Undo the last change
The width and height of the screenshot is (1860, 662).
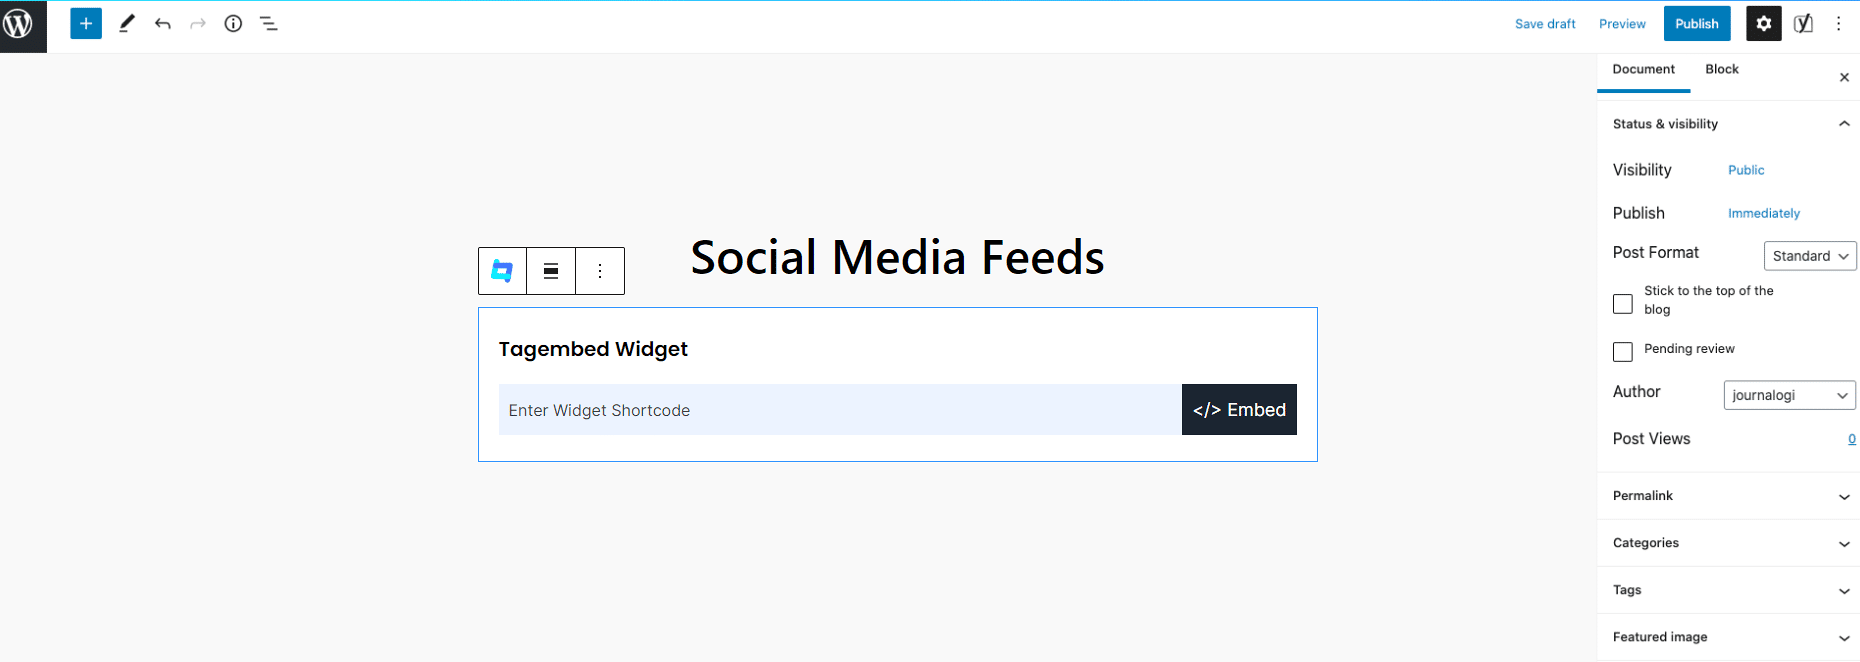tap(163, 24)
